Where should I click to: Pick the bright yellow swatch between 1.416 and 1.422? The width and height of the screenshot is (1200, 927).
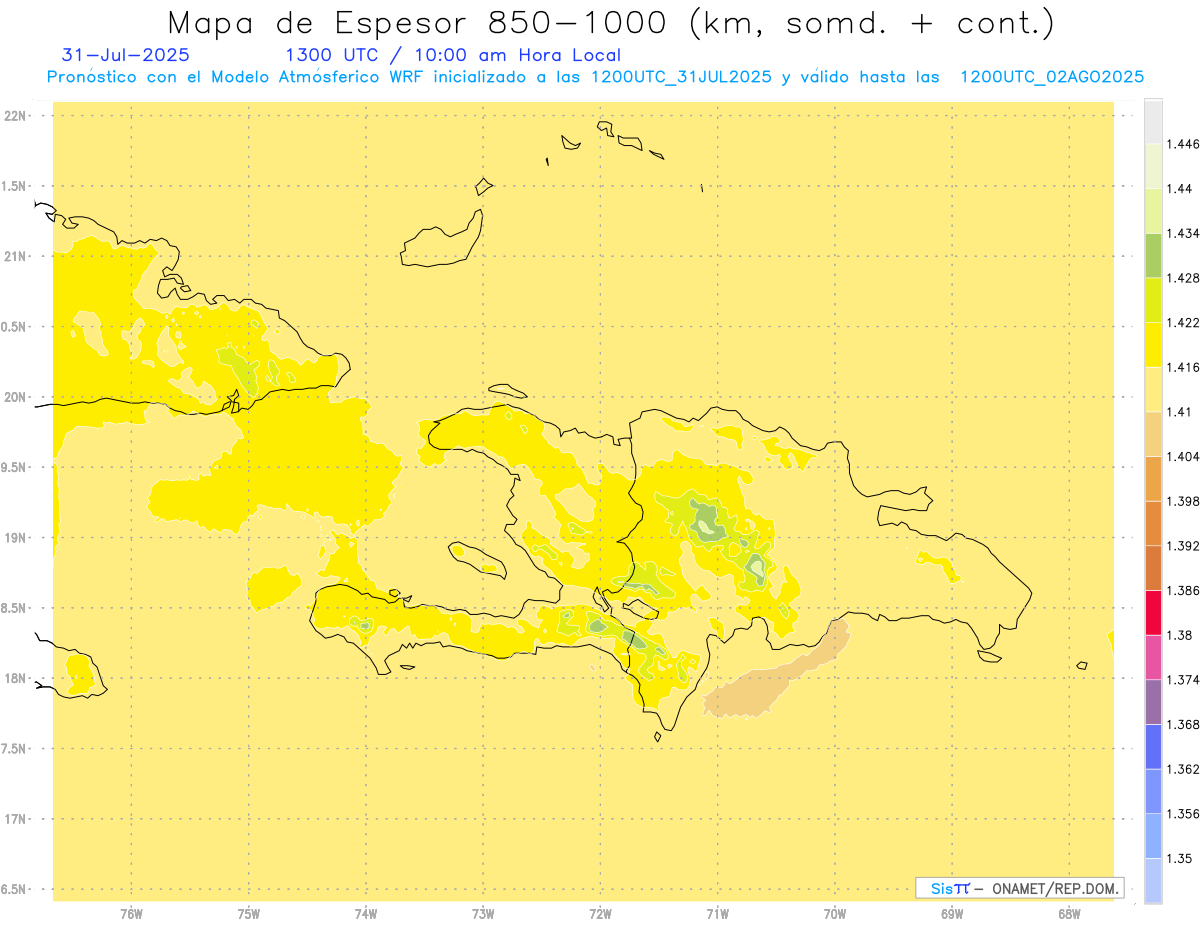coord(1153,344)
